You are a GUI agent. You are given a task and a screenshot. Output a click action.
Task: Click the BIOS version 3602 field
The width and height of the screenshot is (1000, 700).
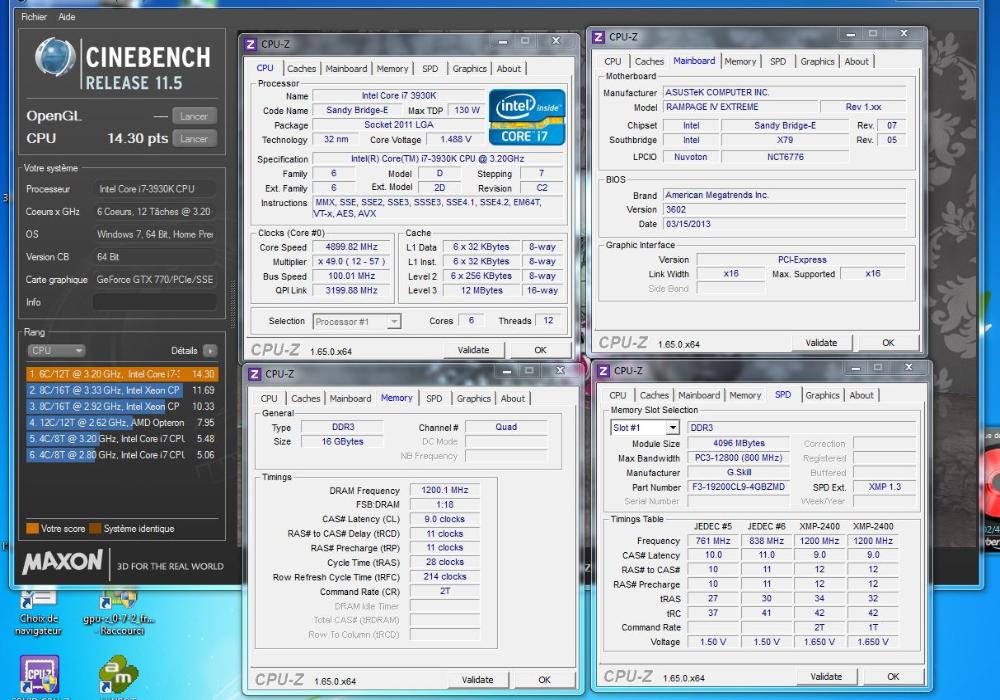pos(784,209)
